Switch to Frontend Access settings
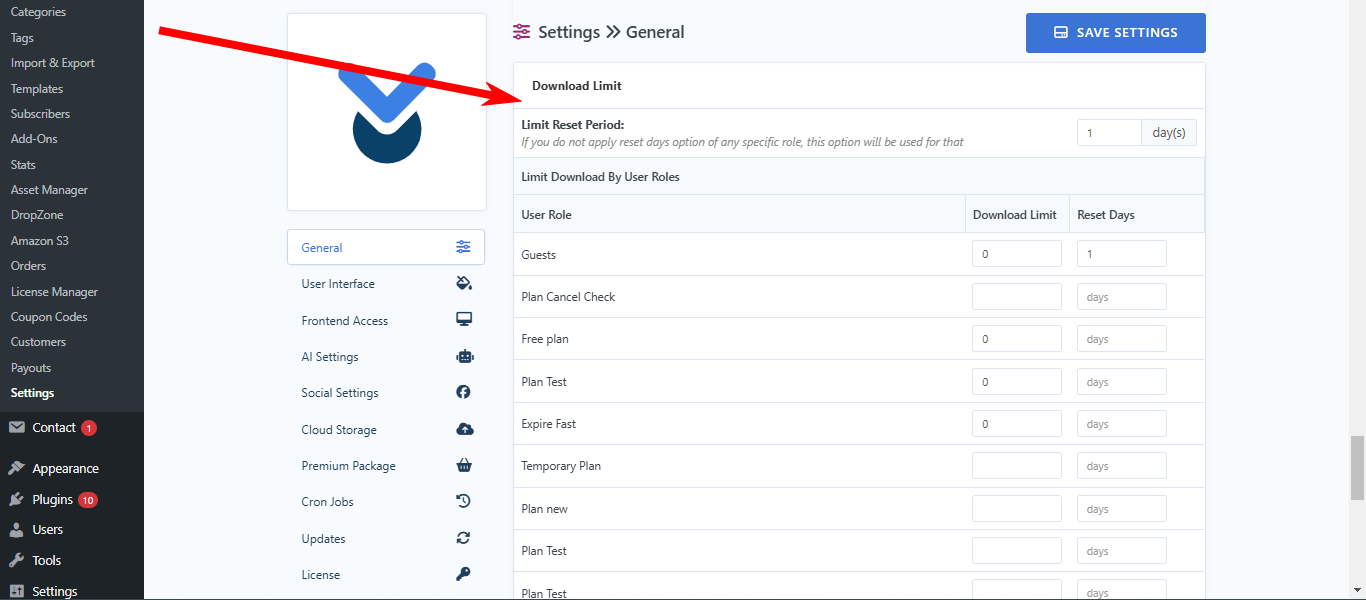 point(386,320)
